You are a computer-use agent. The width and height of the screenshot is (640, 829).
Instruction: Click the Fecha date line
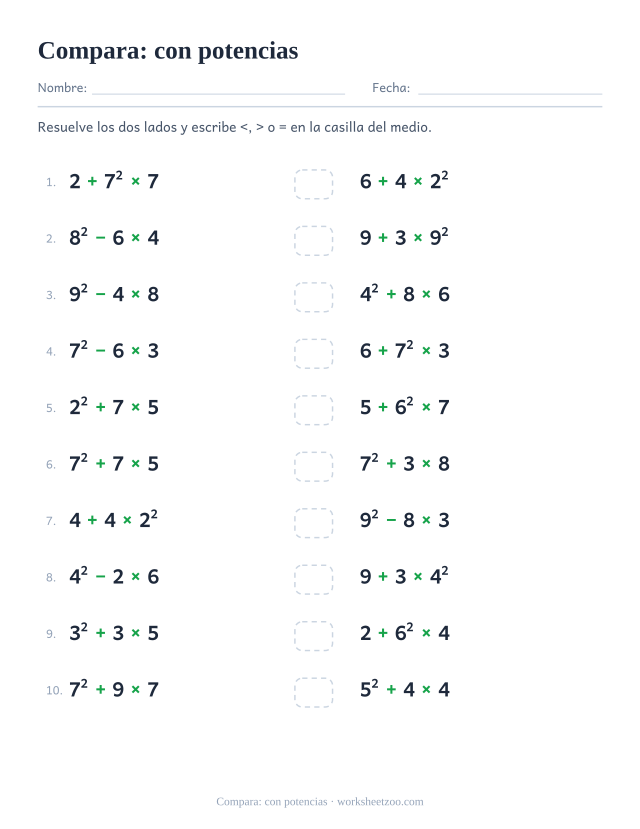pos(510,94)
